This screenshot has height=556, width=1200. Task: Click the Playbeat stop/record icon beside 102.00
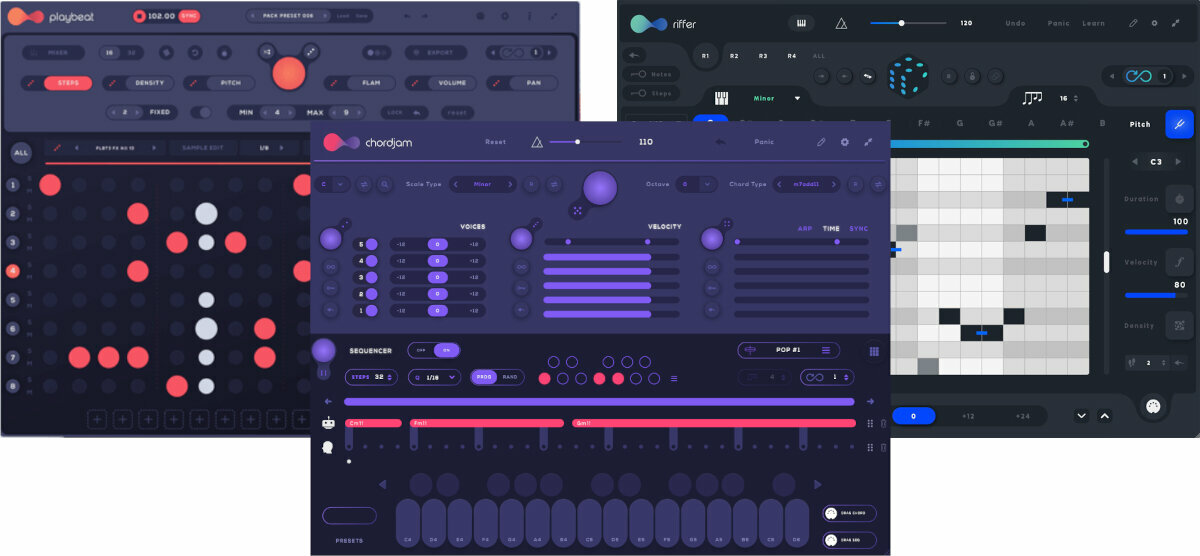(x=139, y=16)
